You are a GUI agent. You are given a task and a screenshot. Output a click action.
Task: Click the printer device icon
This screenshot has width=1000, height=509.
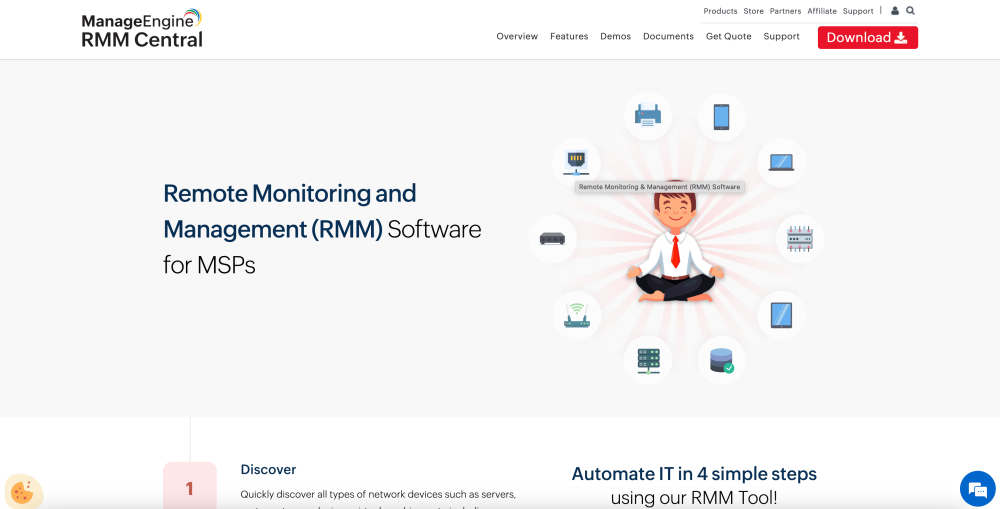[x=648, y=117]
